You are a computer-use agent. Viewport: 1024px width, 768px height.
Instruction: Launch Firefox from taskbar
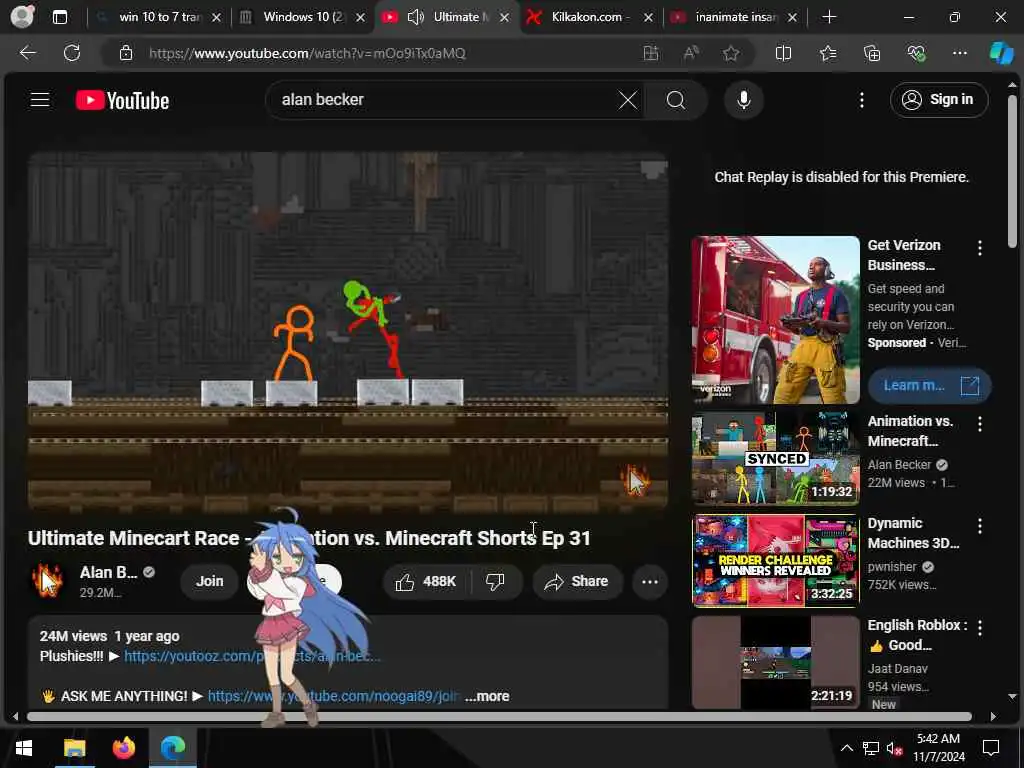pos(123,748)
